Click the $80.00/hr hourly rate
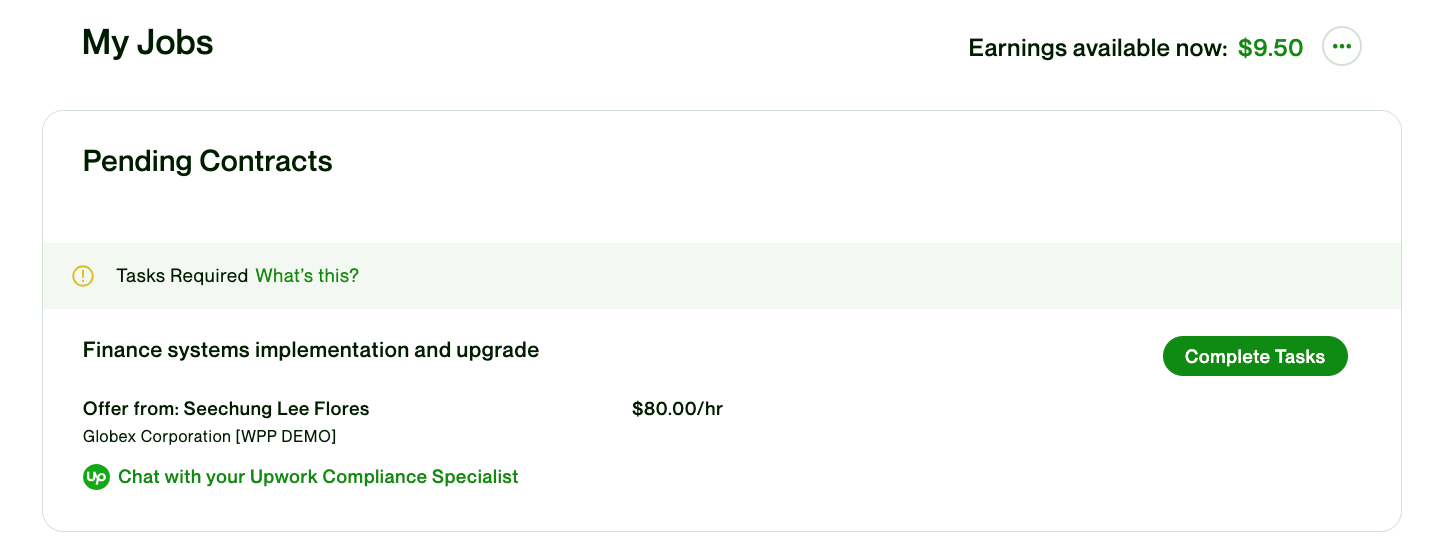This screenshot has height=554, width=1436. point(677,408)
